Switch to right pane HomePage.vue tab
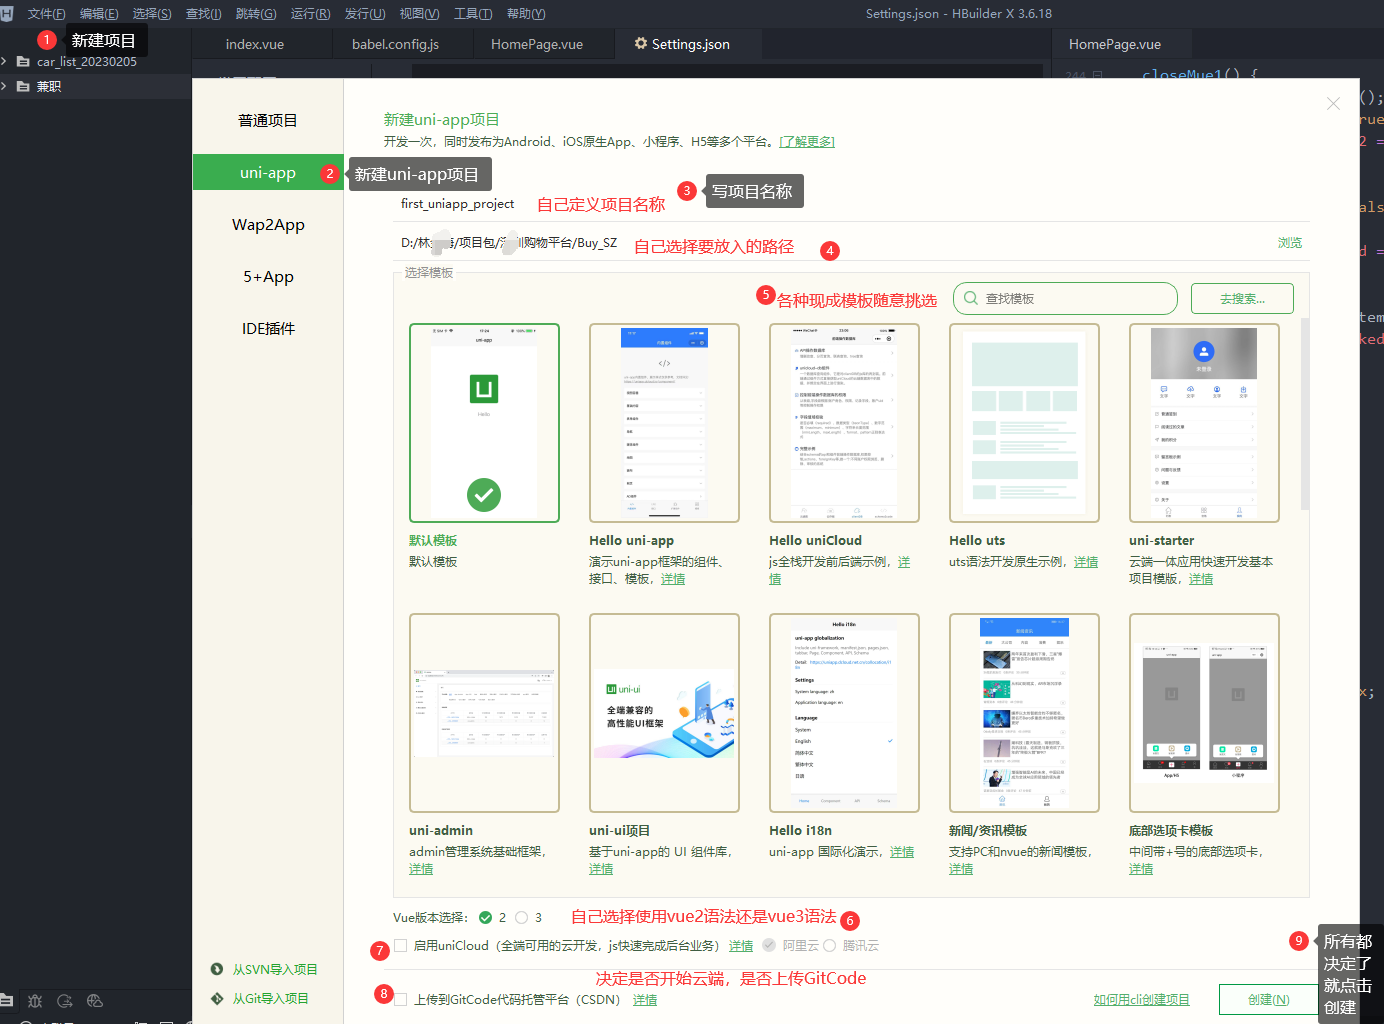The image size is (1384, 1024). tap(1115, 44)
